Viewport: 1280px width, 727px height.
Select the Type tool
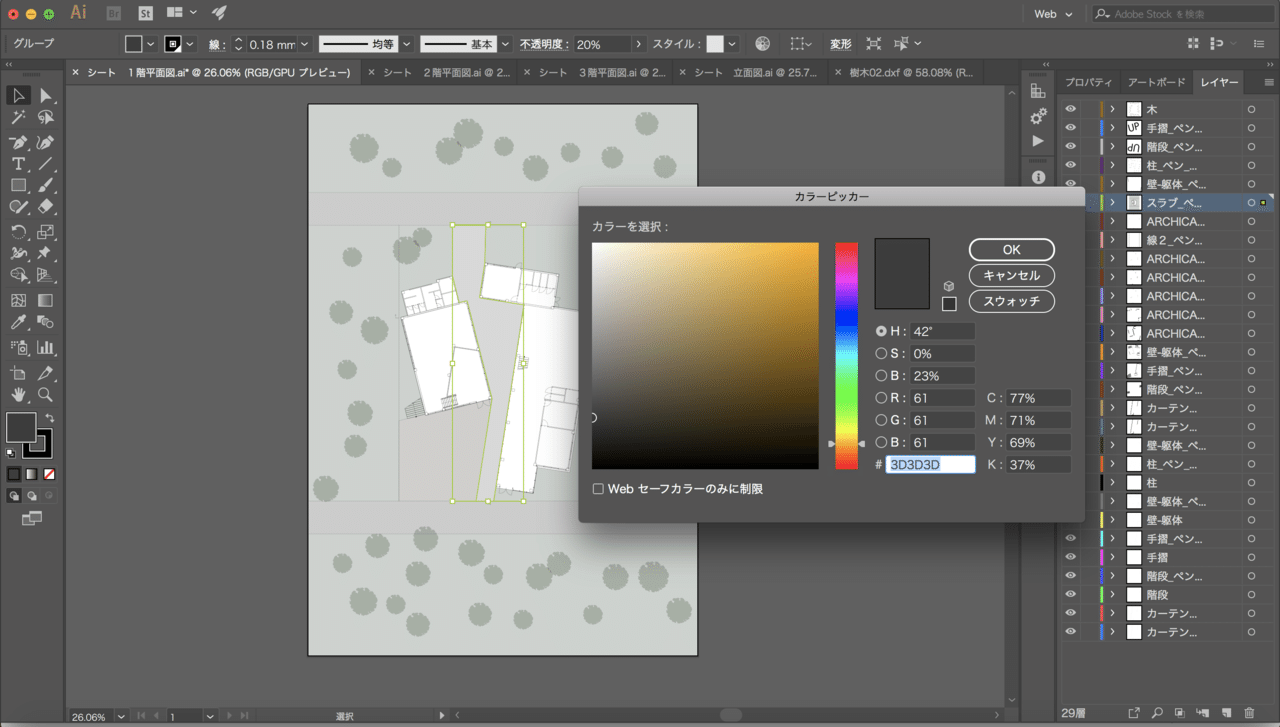coord(18,164)
